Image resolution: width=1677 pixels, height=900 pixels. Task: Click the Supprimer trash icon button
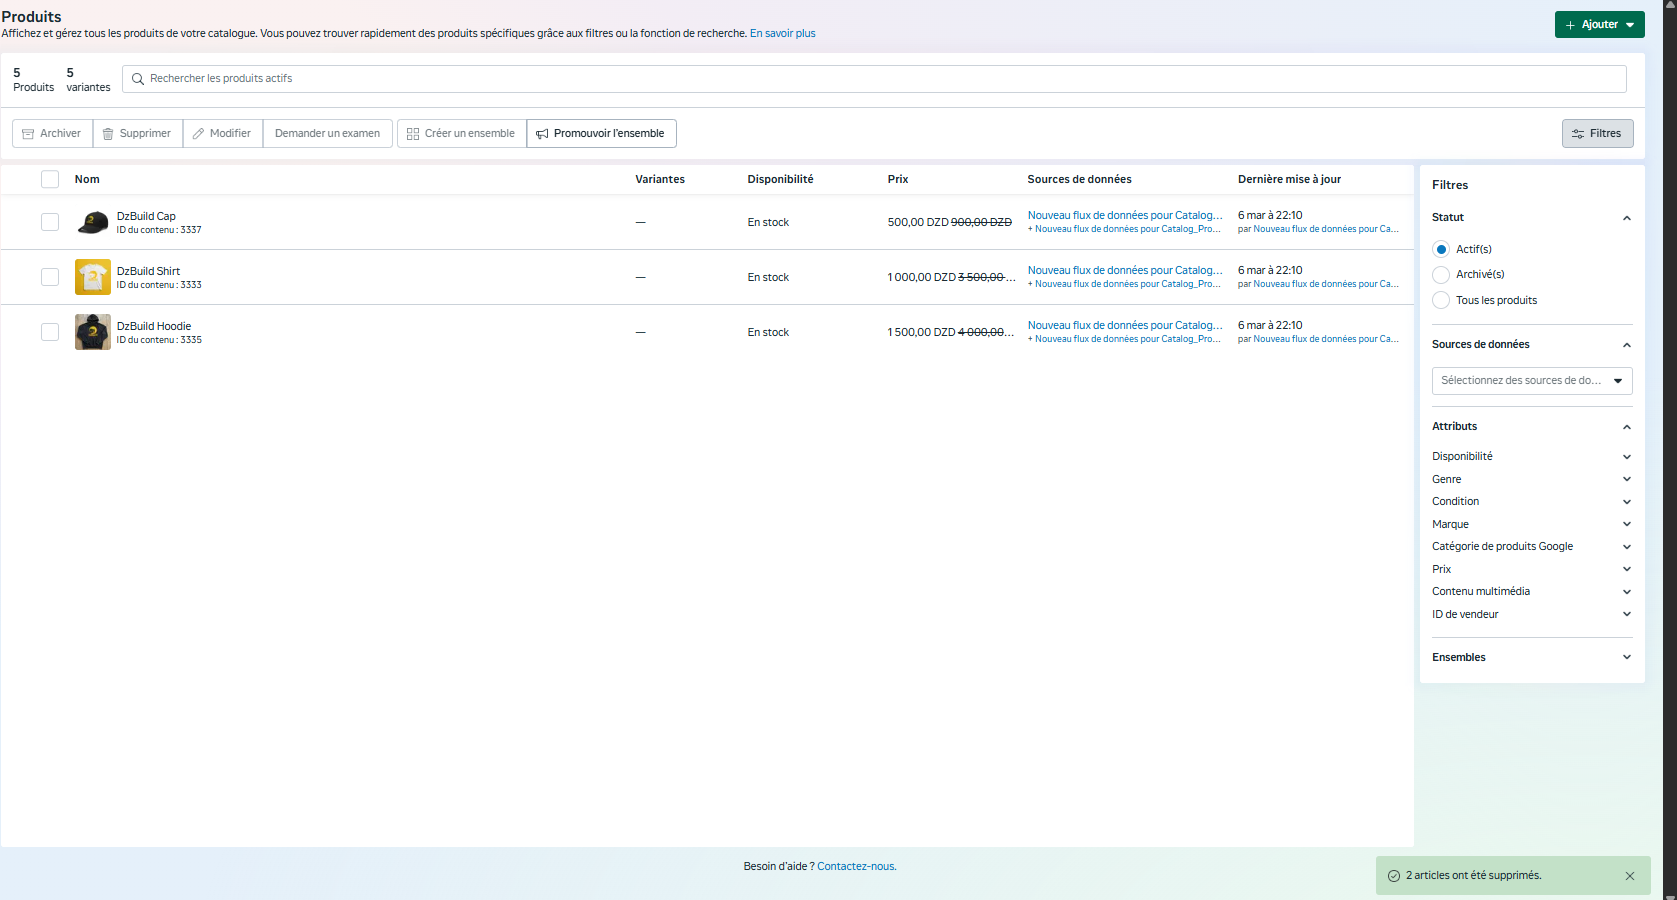[108, 134]
